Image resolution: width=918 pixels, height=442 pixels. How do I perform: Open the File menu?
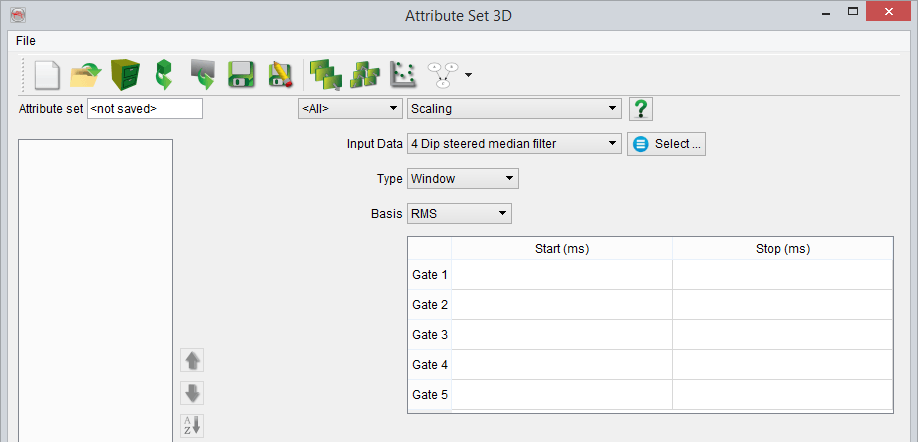(x=26, y=41)
